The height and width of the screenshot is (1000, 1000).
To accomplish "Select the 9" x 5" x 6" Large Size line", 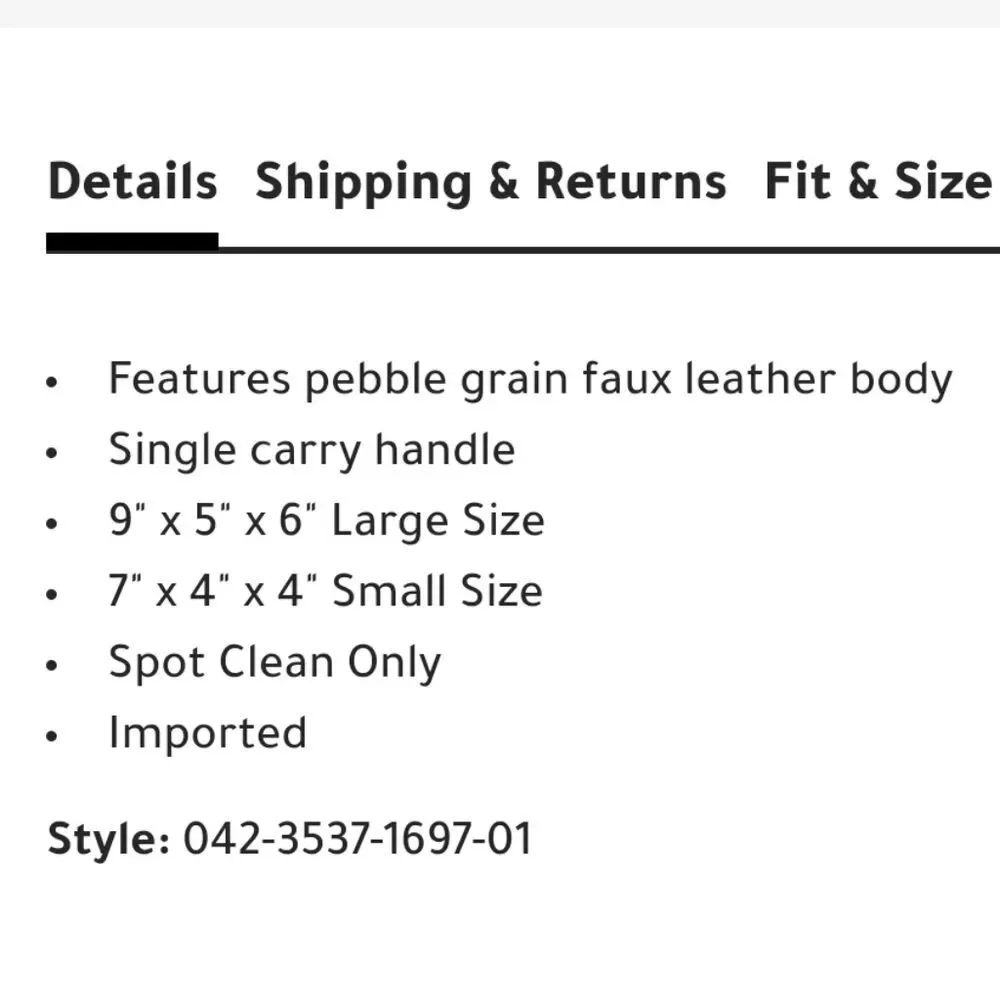I will (x=327, y=520).
